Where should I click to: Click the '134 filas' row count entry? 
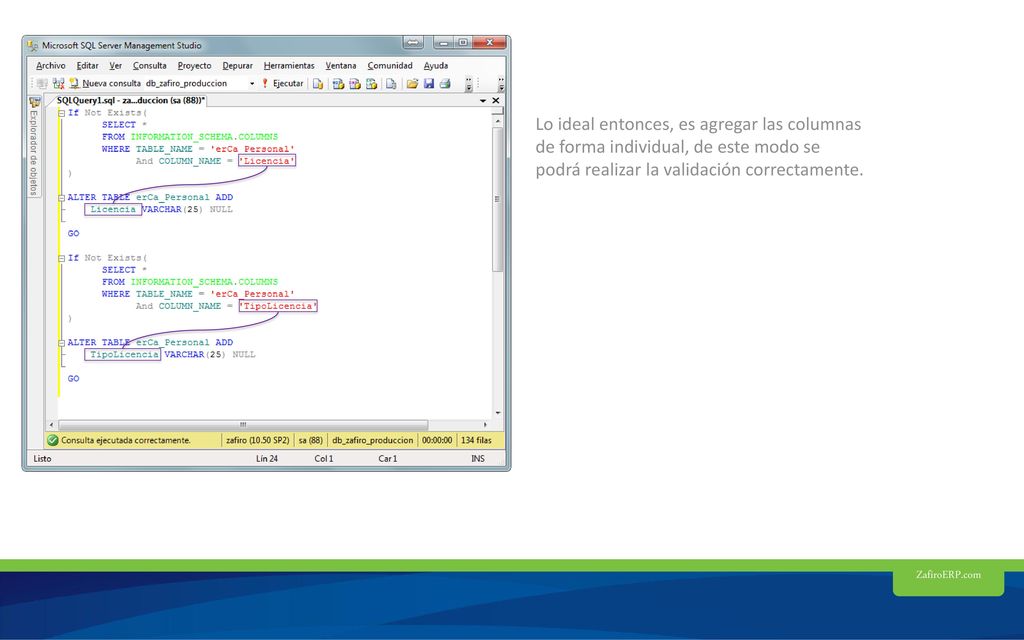pyautogui.click(x=477, y=441)
